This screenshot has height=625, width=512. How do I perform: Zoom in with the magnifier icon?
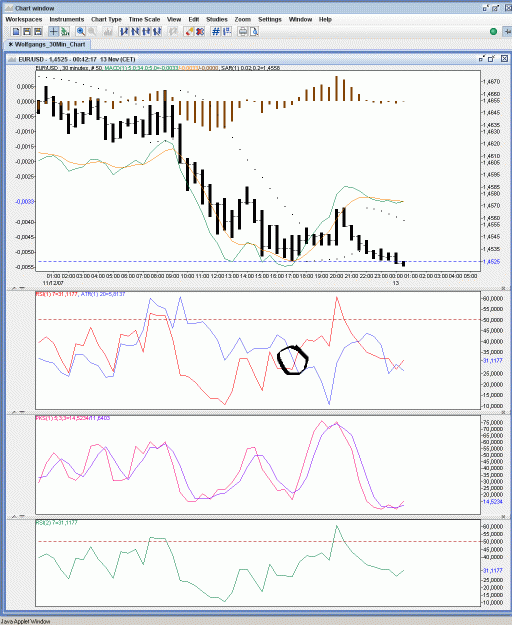coord(81,31)
